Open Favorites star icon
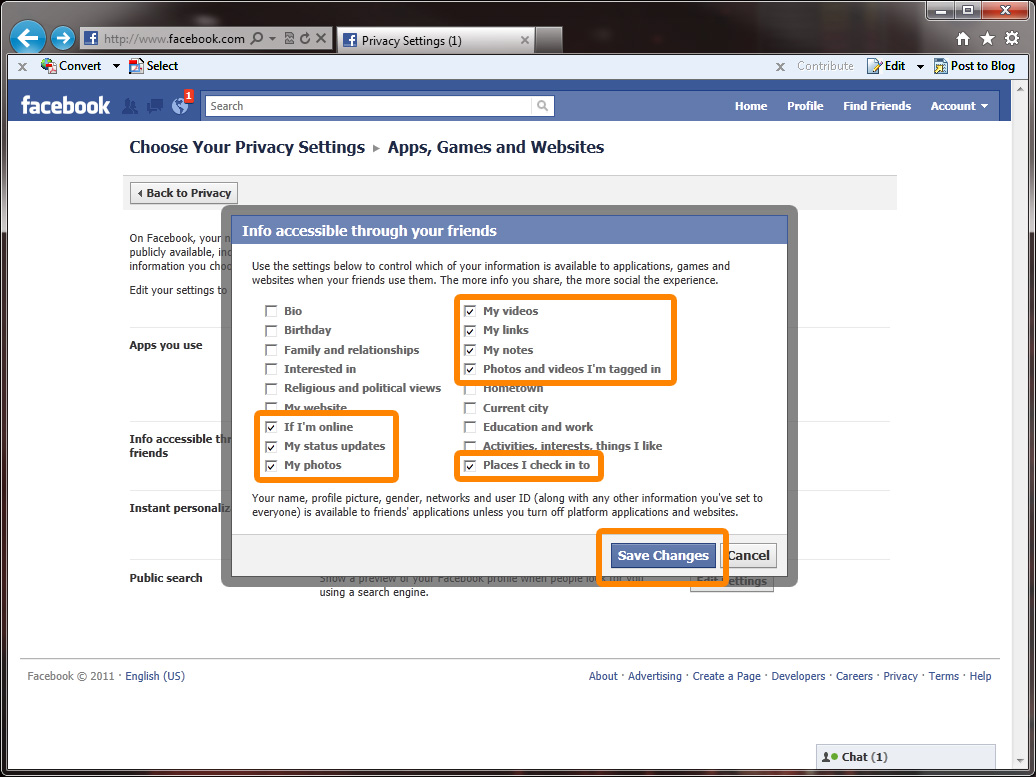 pyautogui.click(x=987, y=39)
